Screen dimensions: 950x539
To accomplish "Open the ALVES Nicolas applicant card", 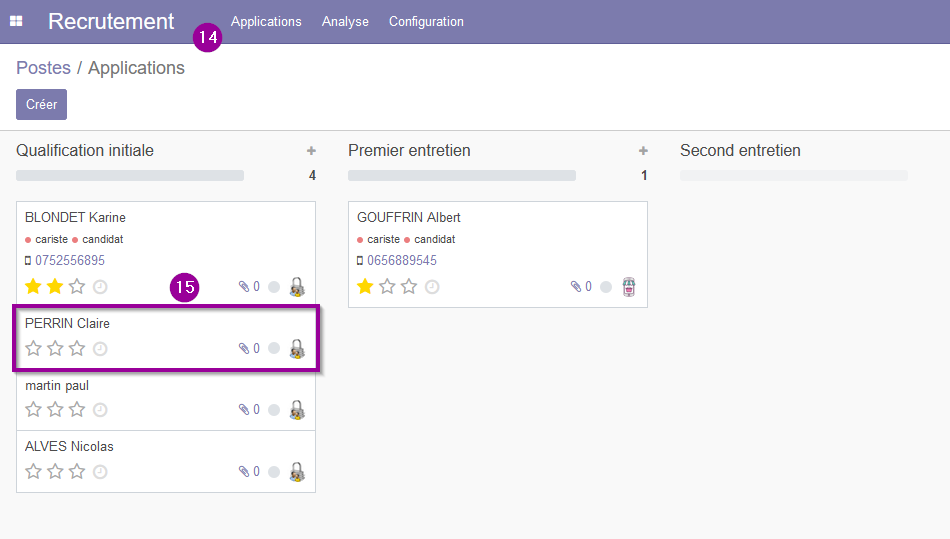I will pyautogui.click(x=166, y=461).
